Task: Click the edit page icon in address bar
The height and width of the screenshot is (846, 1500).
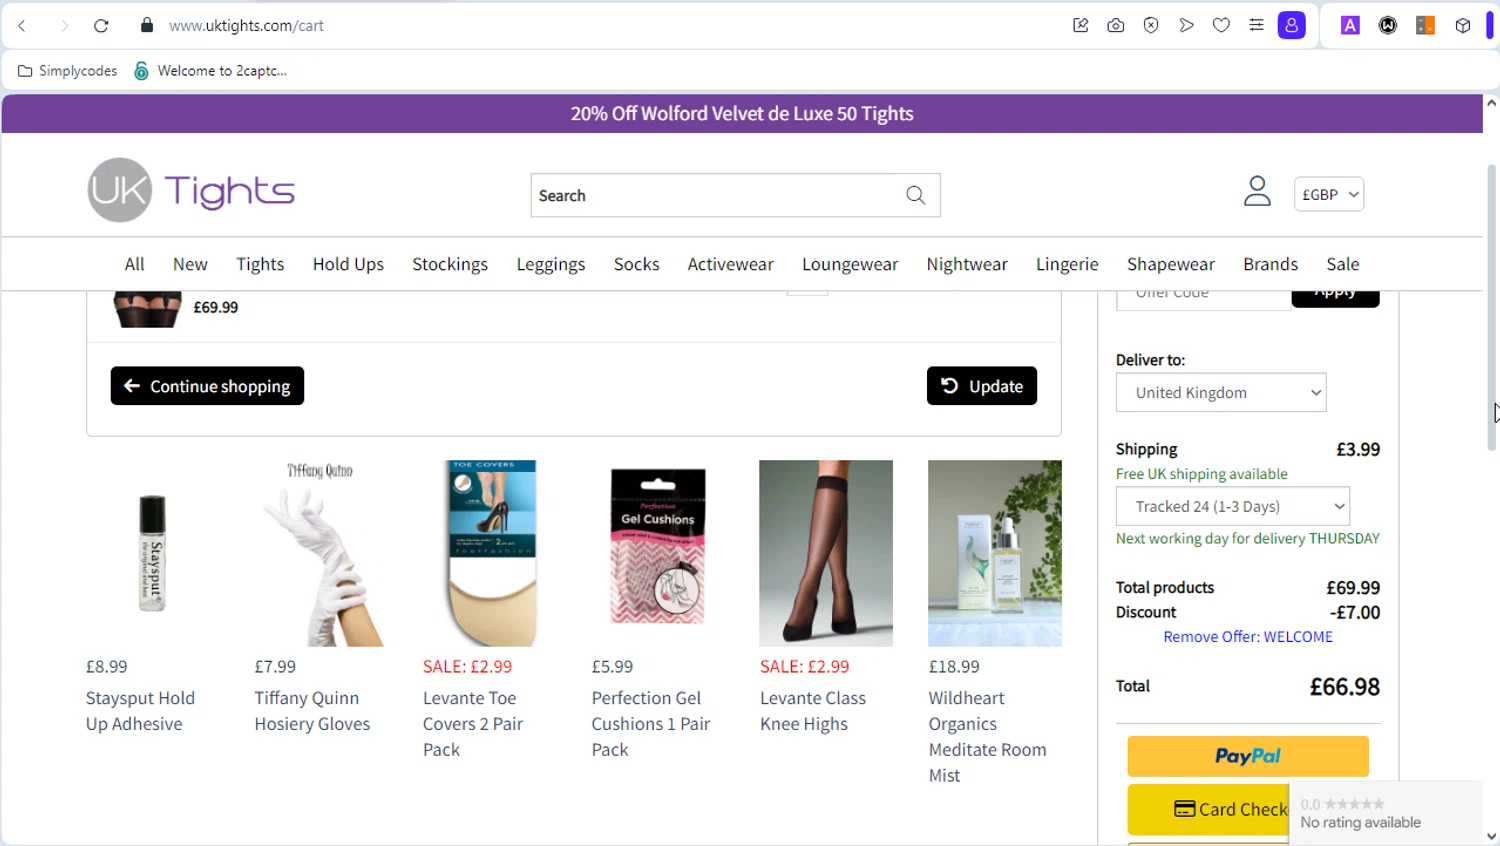Action: [1080, 26]
